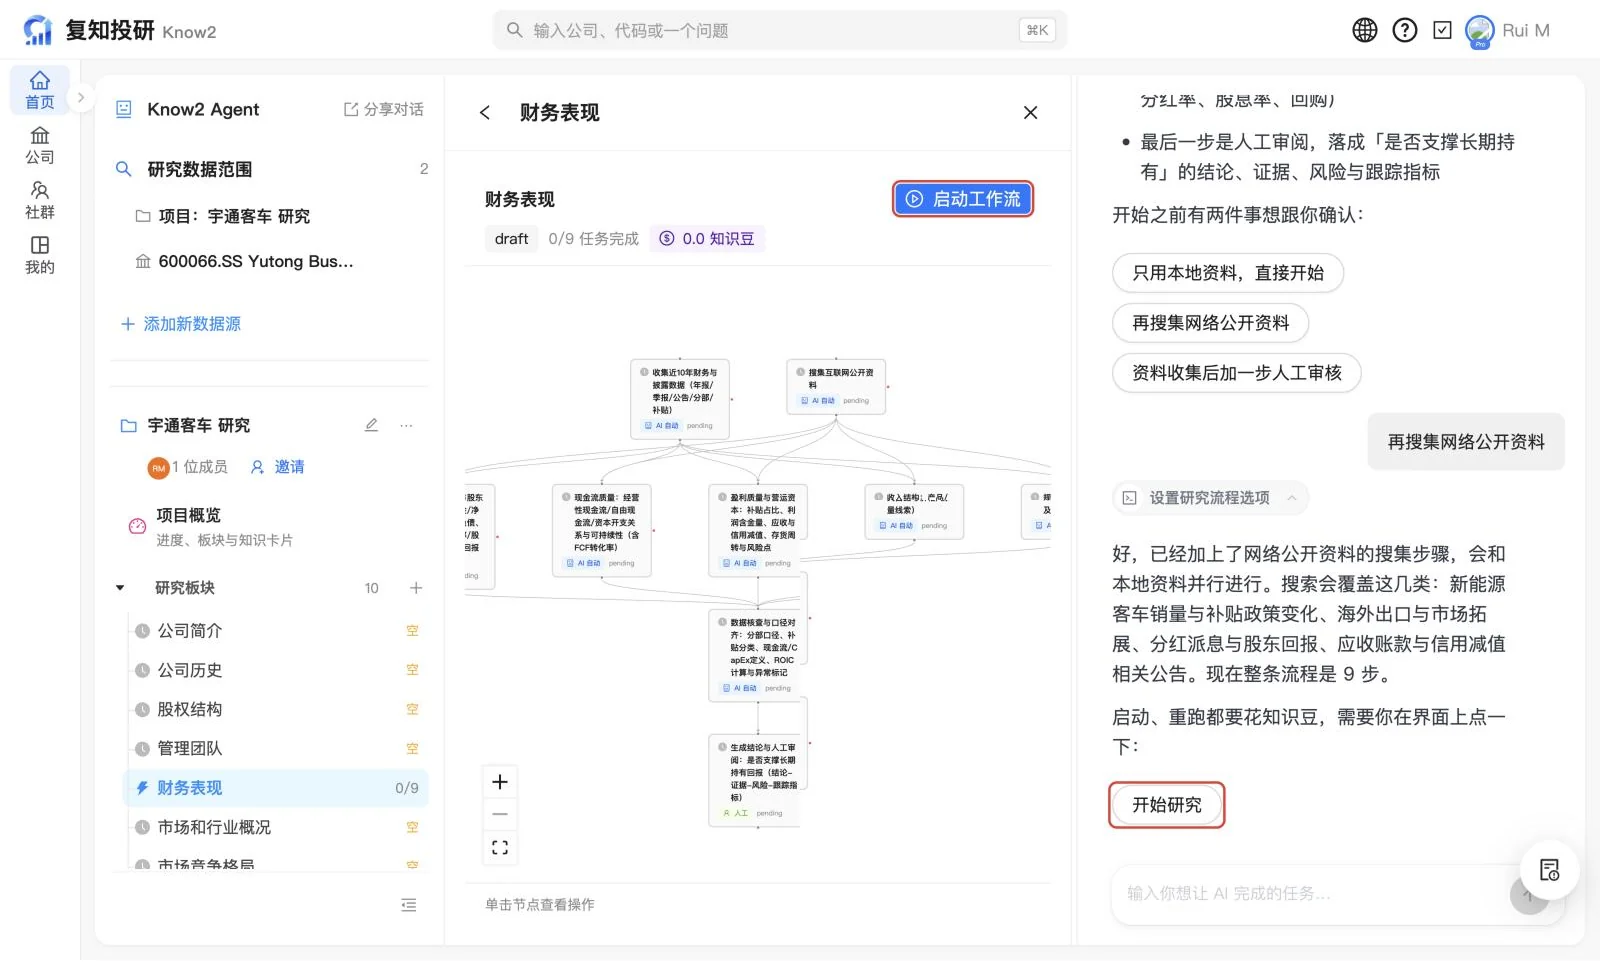
Task: Choose 只用本地资料，直接开始 option
Action: point(1227,273)
